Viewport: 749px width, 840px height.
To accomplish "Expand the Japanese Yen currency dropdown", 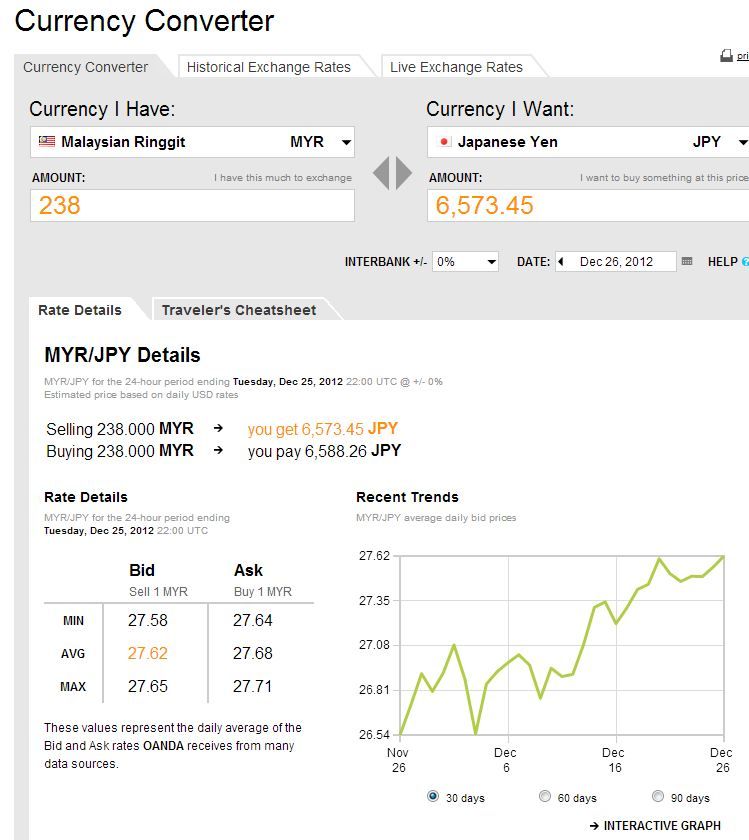I will click(742, 142).
